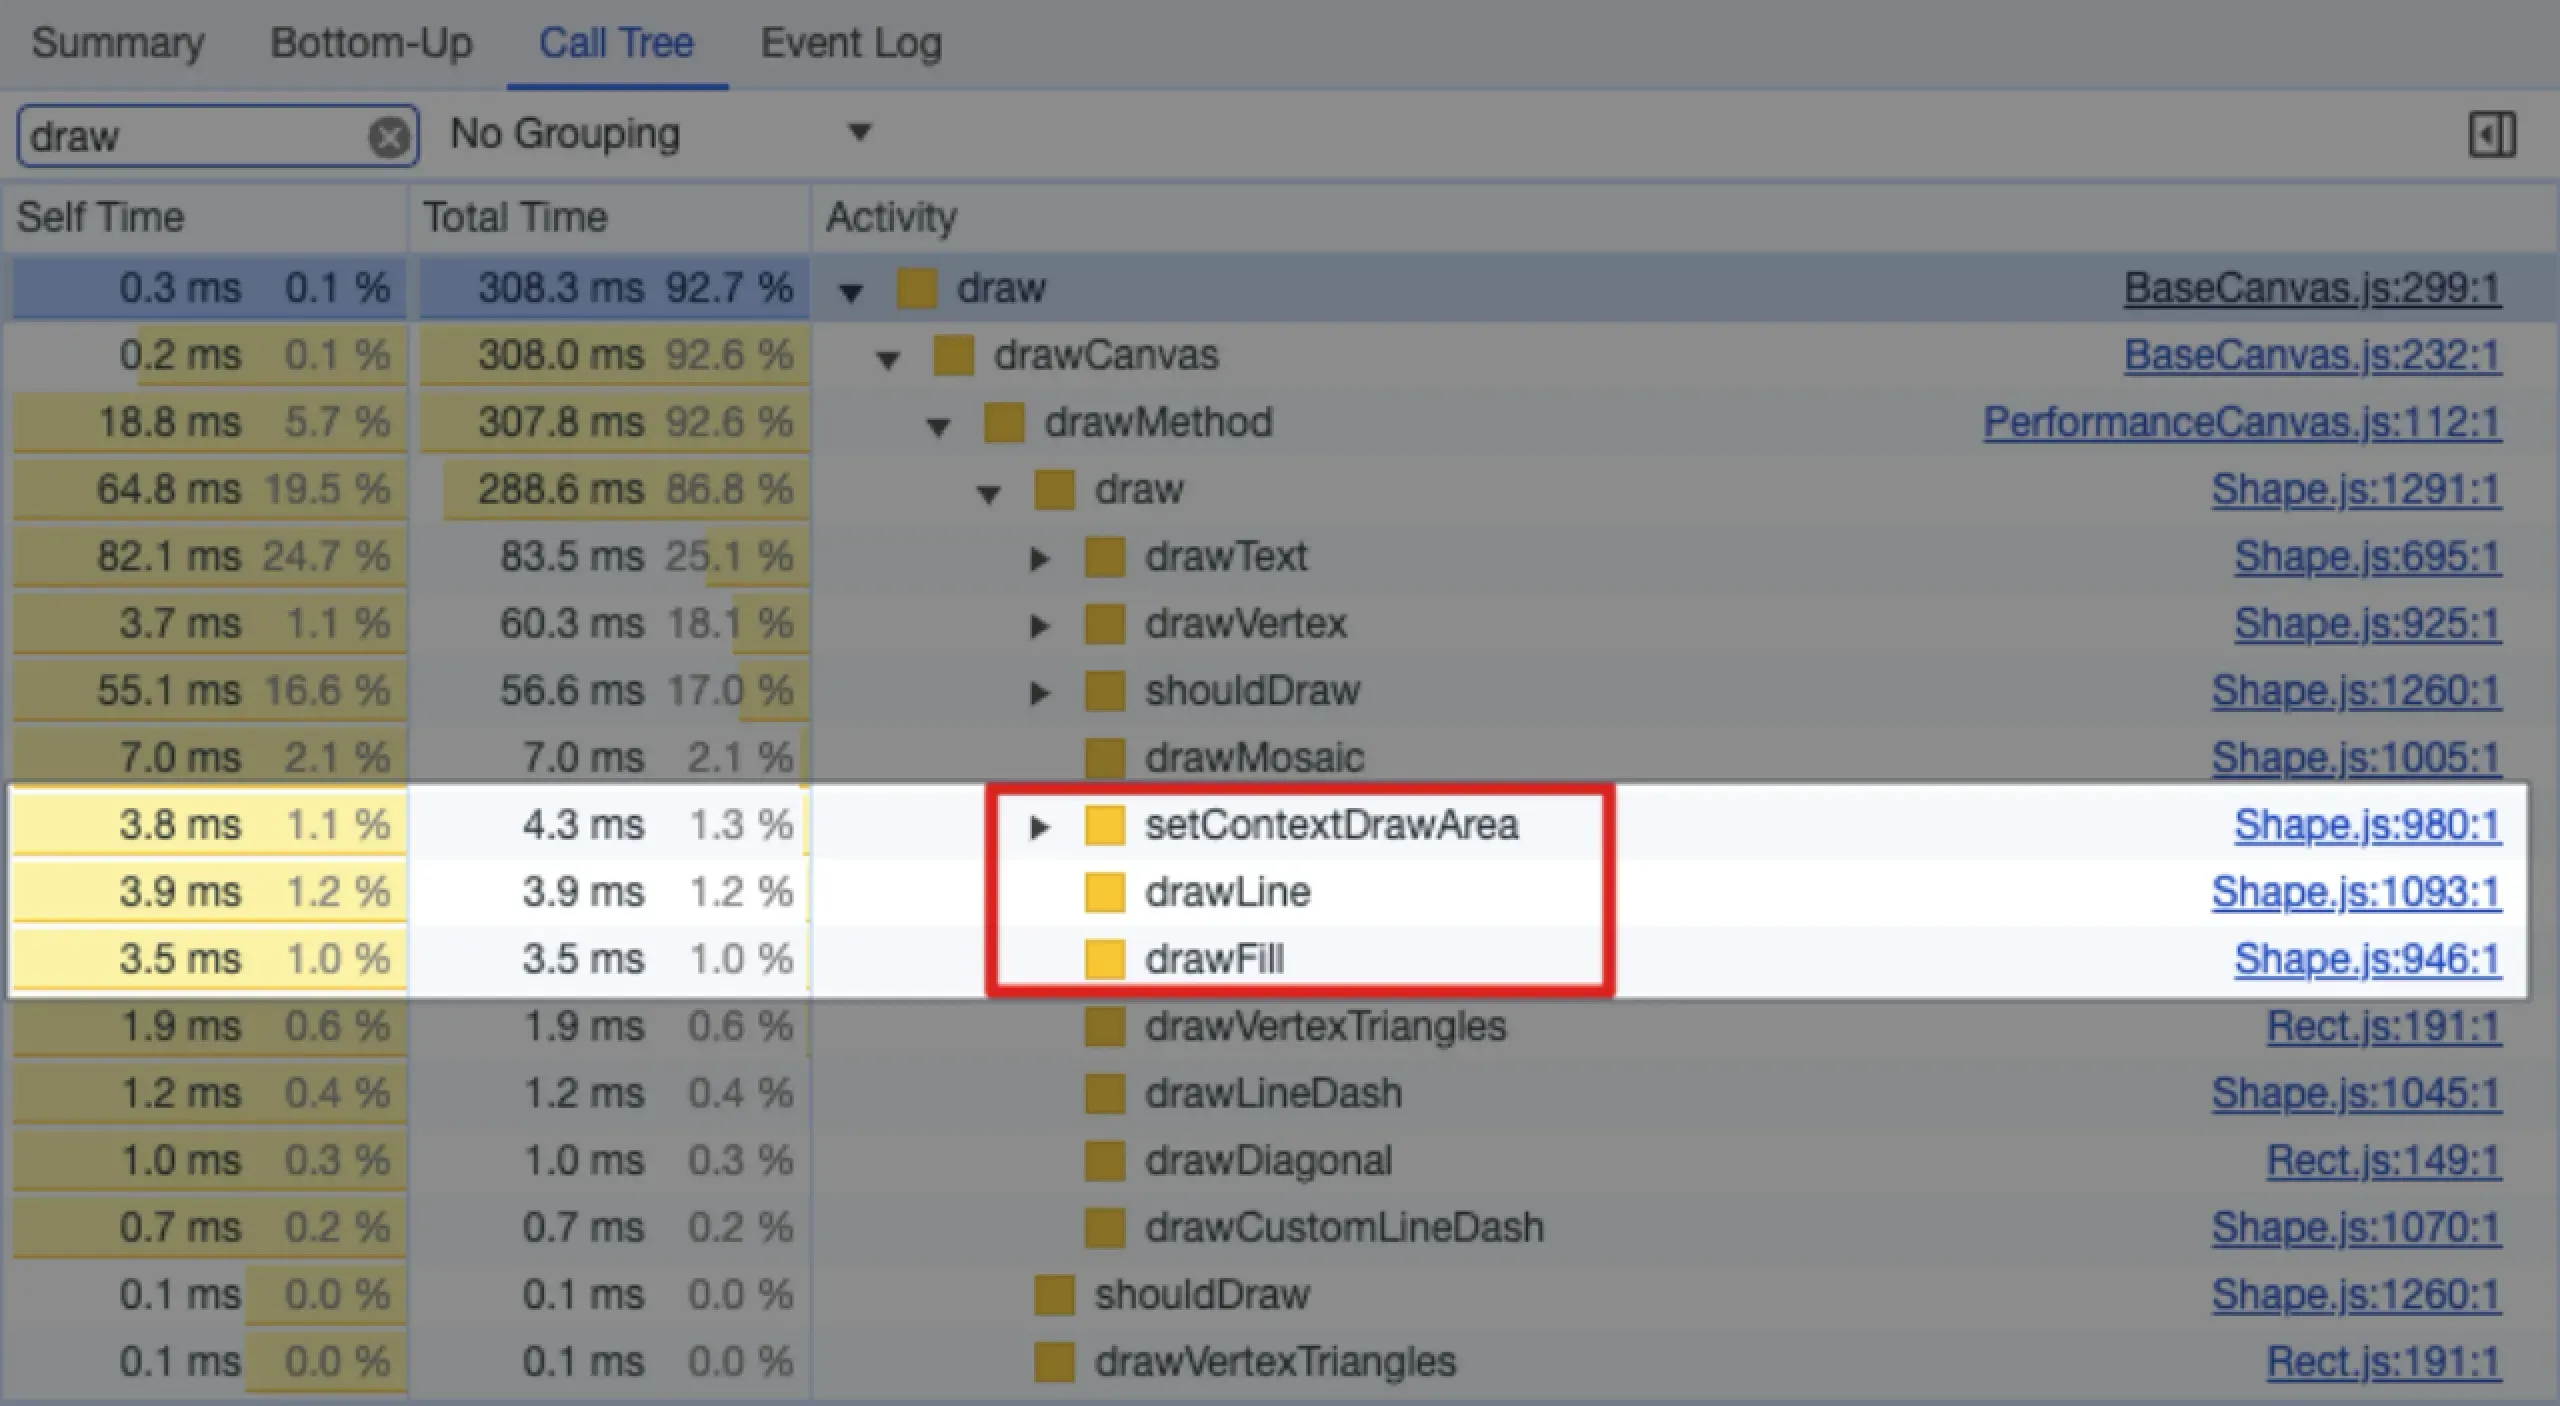Click yellow scripting swatch beside drawLine
This screenshot has height=1406, width=2560.
(x=1104, y=892)
